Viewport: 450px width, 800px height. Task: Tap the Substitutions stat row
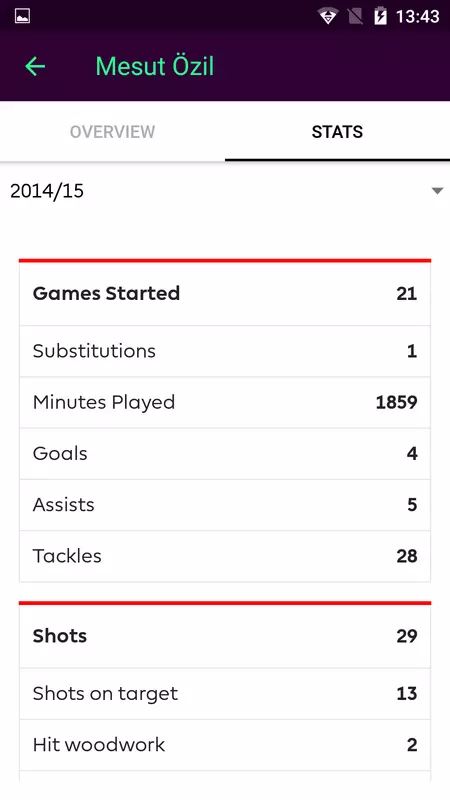coord(225,351)
